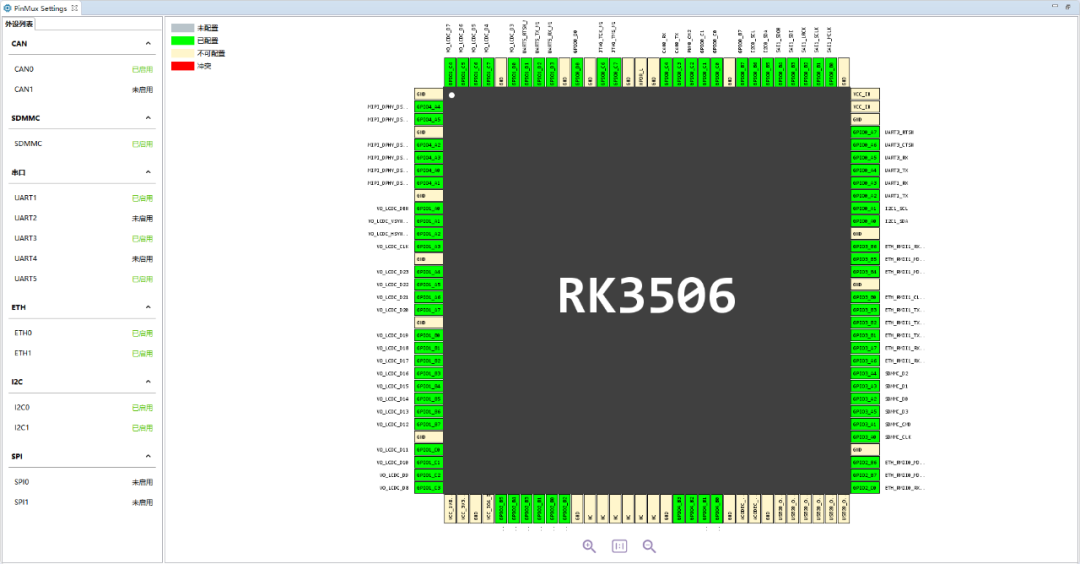Image resolution: width=1080 pixels, height=564 pixels.
Task: Click the VO_LCDC_D12 signal label
Action: click(393, 424)
